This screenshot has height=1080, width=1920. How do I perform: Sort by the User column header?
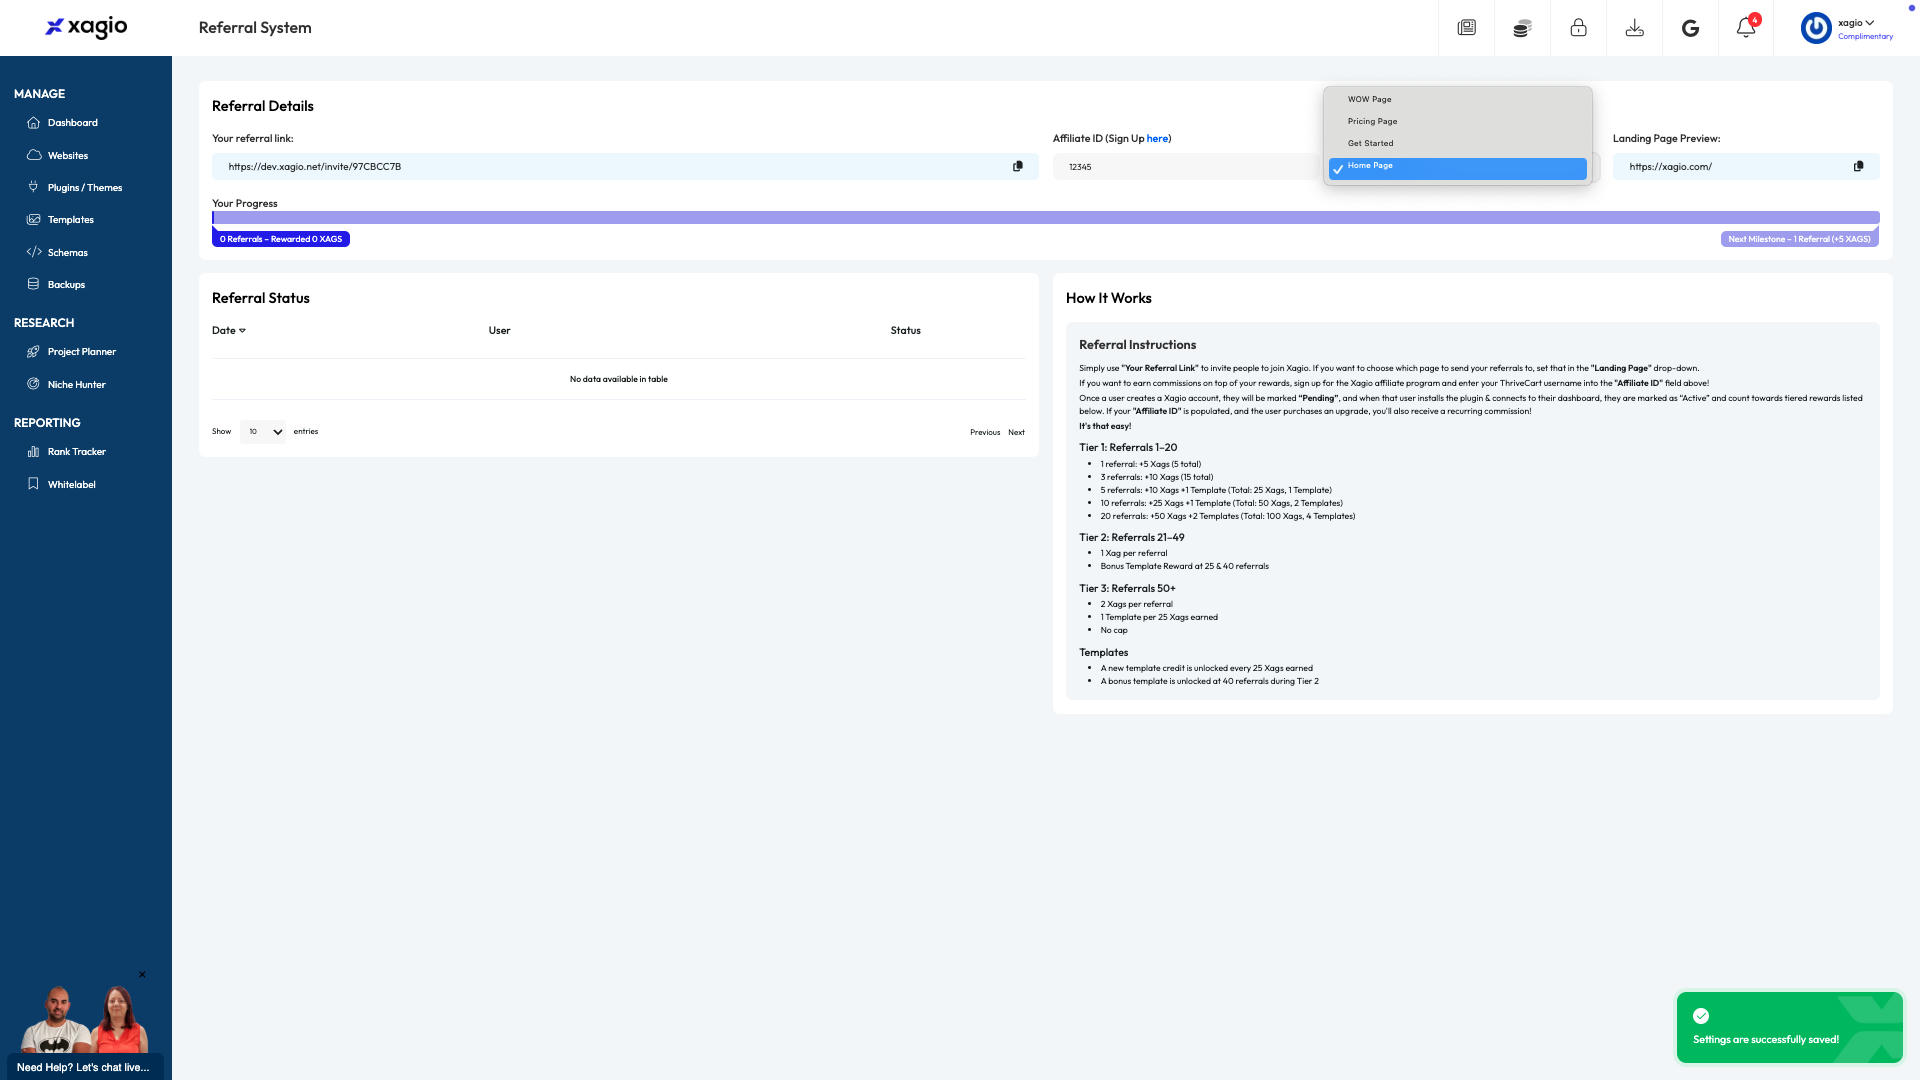(x=499, y=330)
